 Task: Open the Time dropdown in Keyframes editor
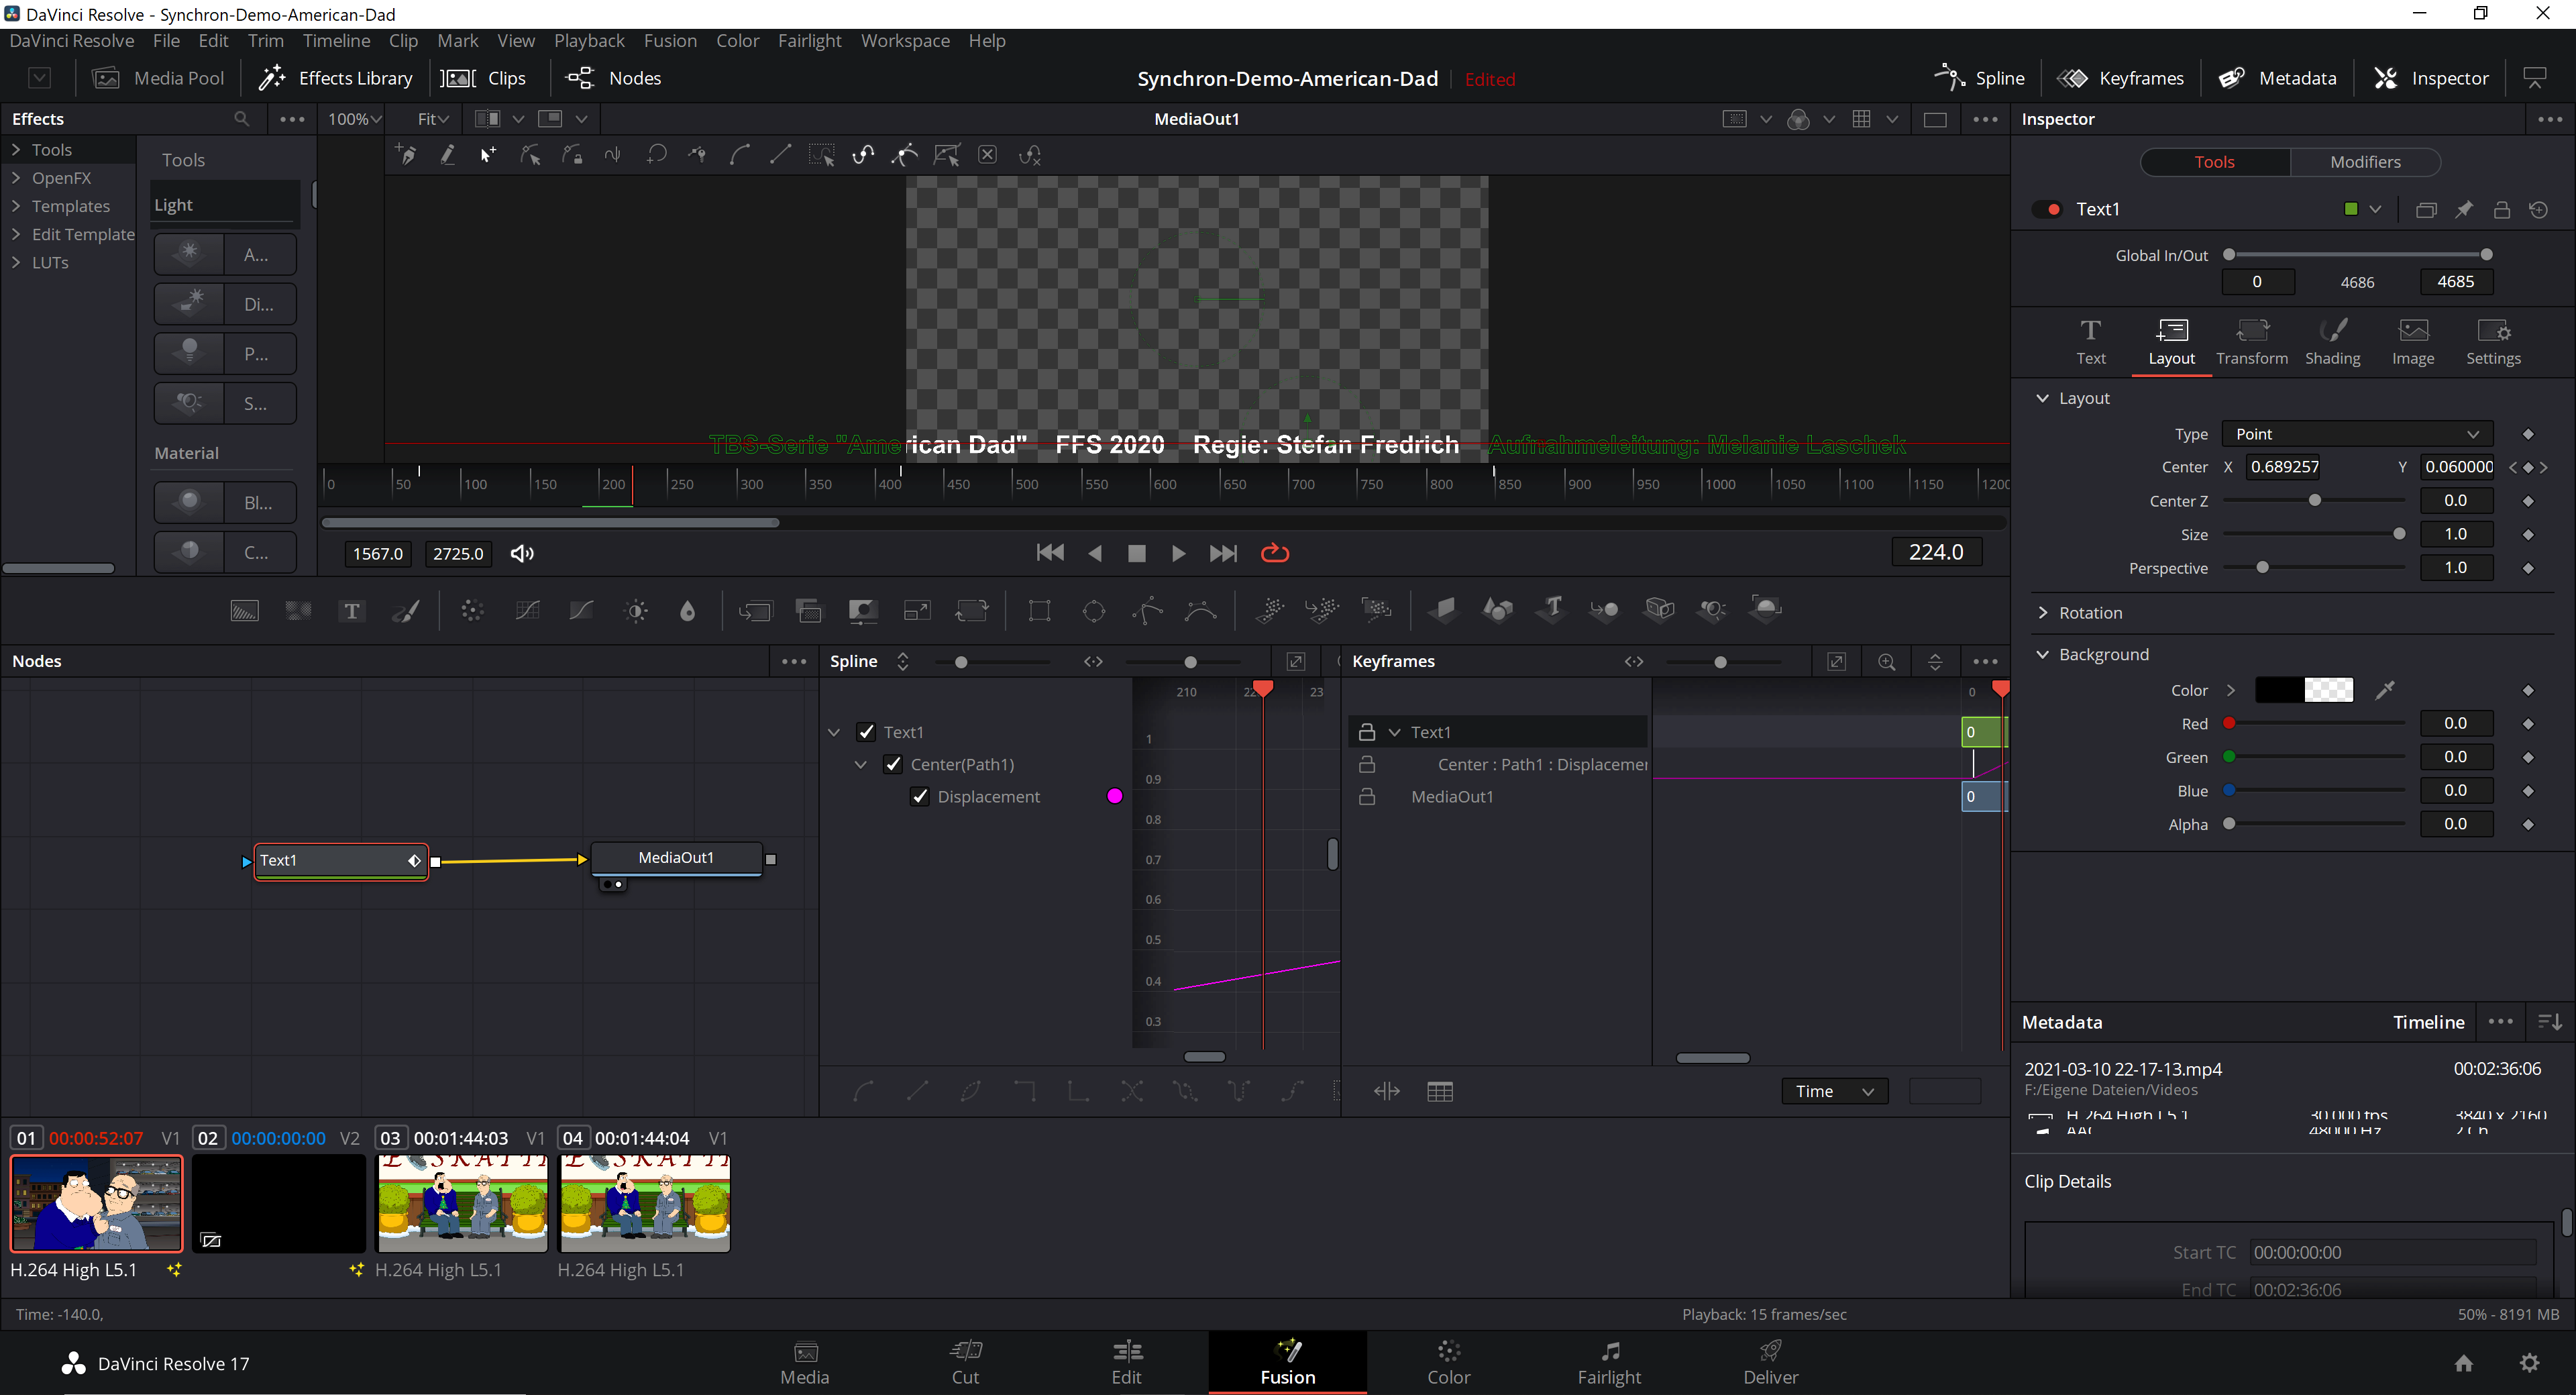coord(1834,1091)
